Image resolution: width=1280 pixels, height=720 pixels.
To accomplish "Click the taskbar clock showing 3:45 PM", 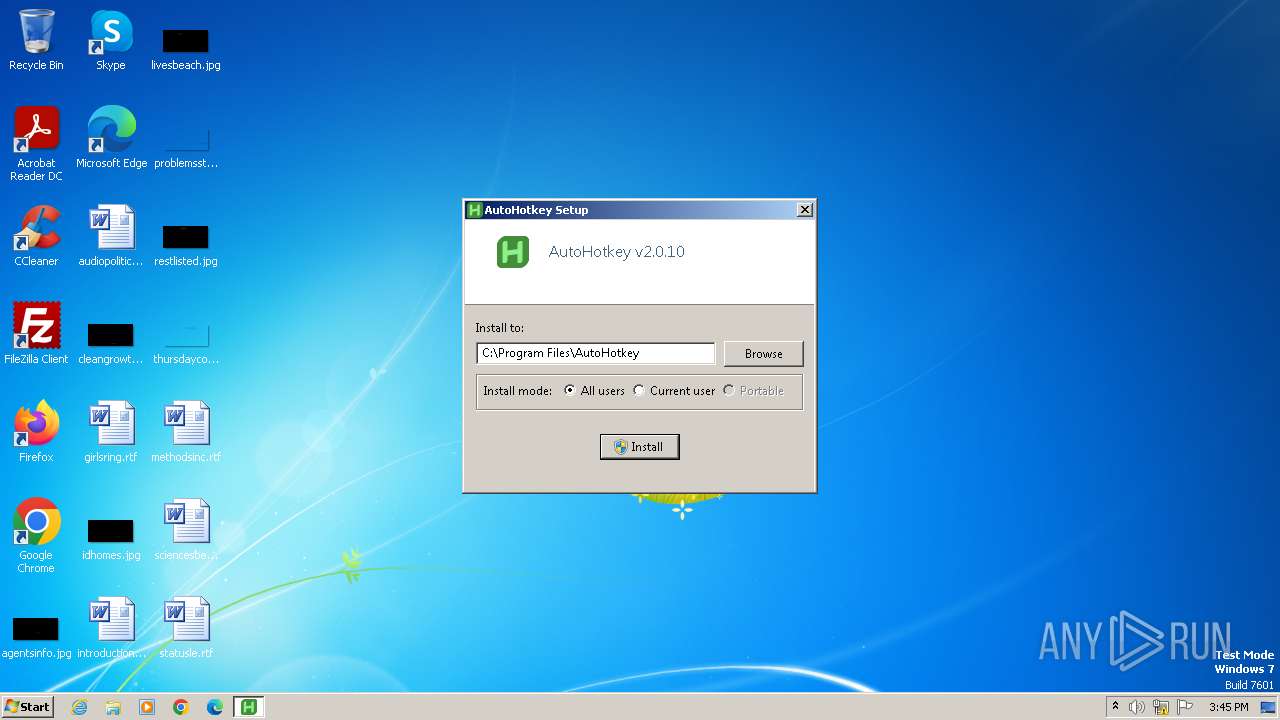I will (1228, 707).
